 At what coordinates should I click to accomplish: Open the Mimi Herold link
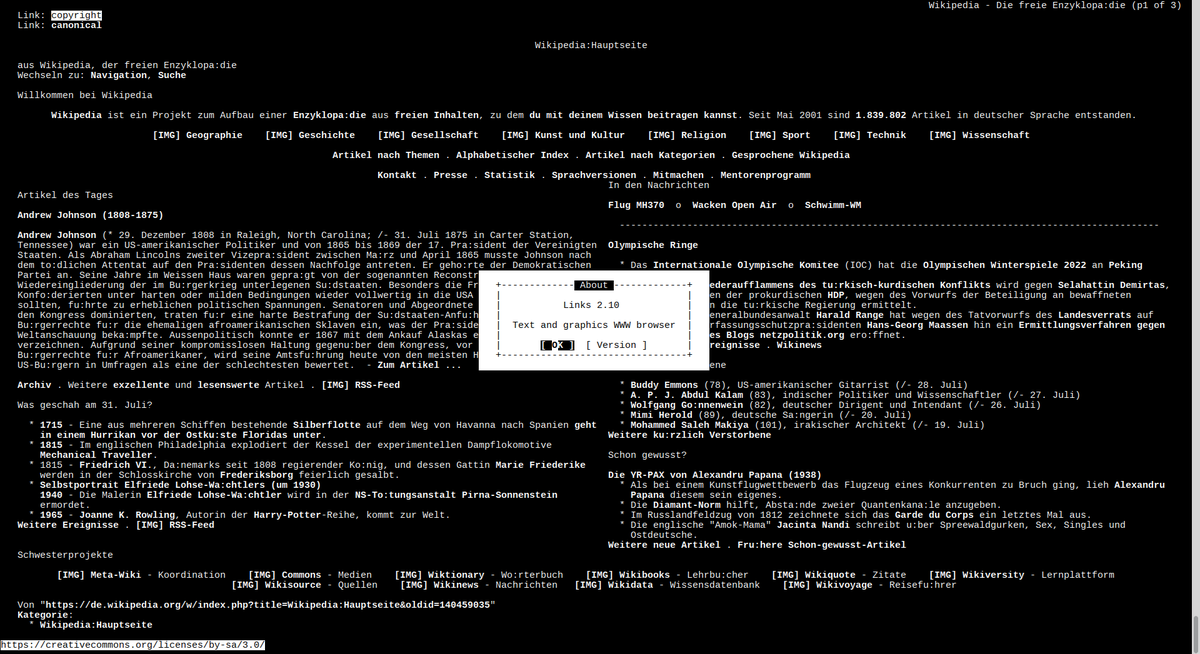(661, 415)
